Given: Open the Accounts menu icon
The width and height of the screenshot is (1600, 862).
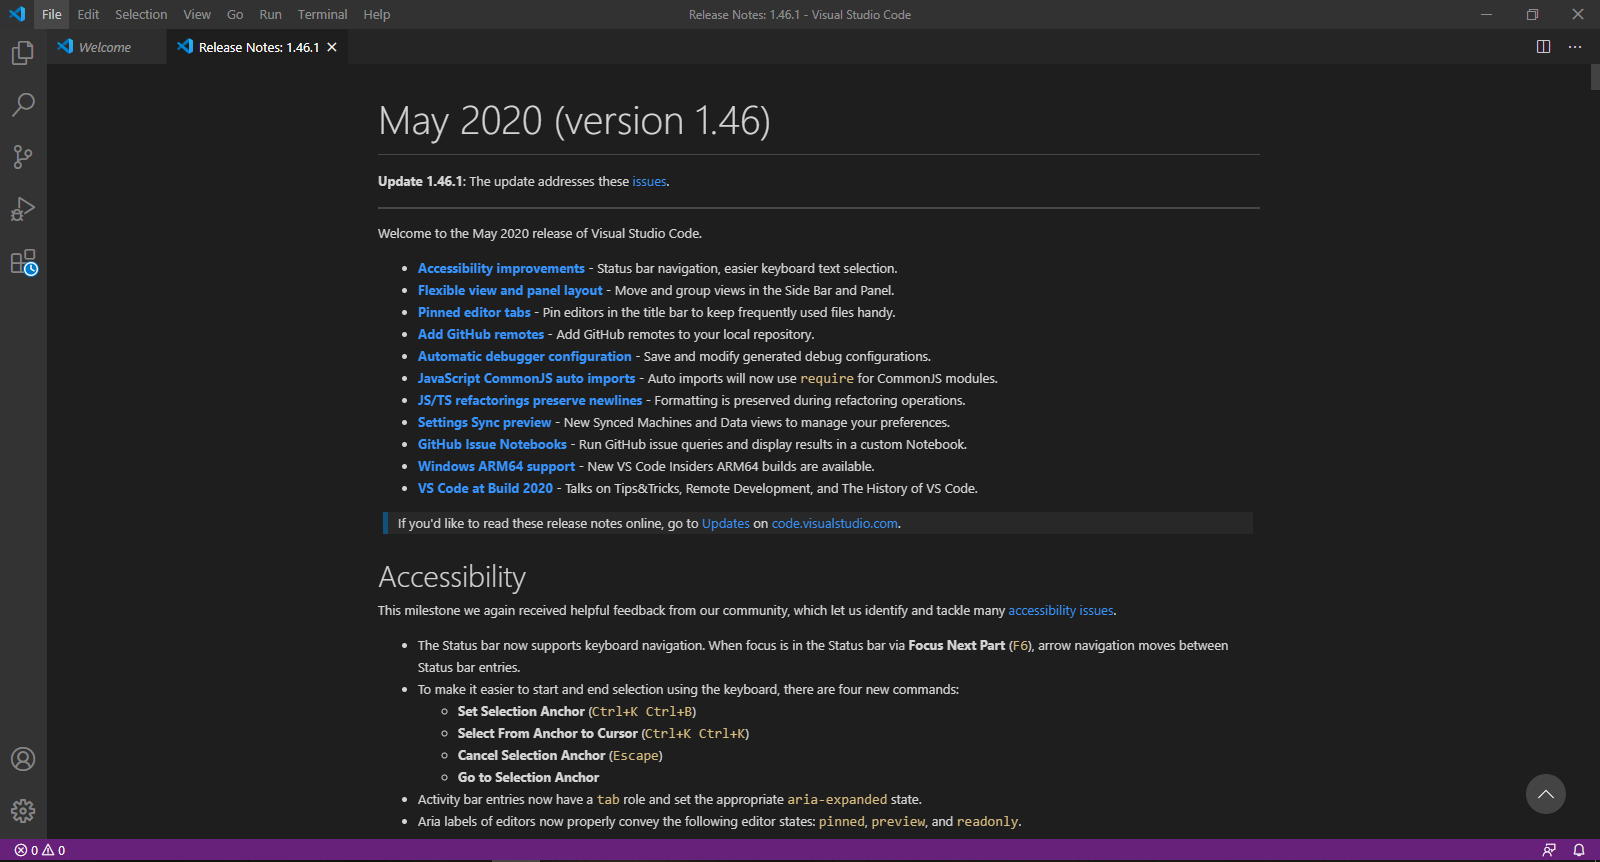Looking at the screenshot, I should pyautogui.click(x=23, y=759).
